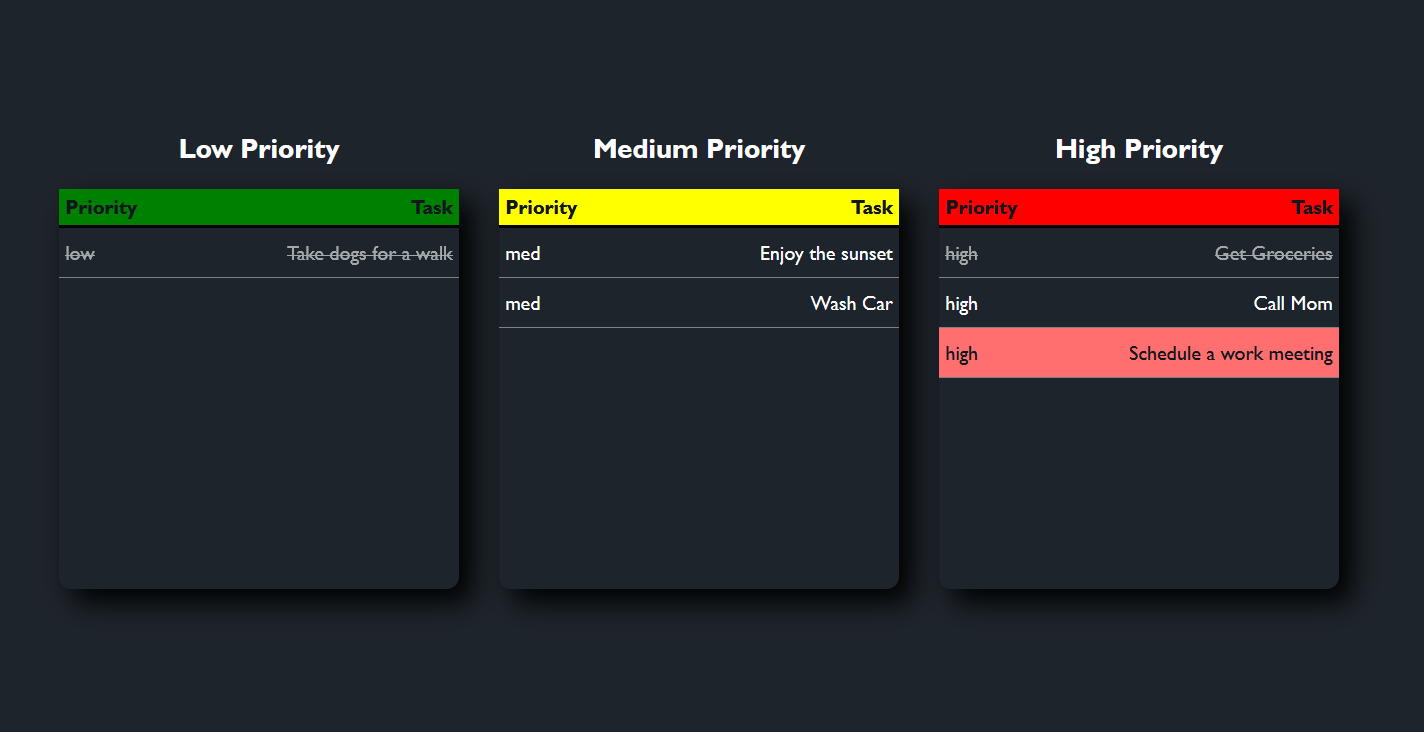Select the High Priority board title
Image resolution: width=1424 pixels, height=732 pixels.
[1139, 148]
